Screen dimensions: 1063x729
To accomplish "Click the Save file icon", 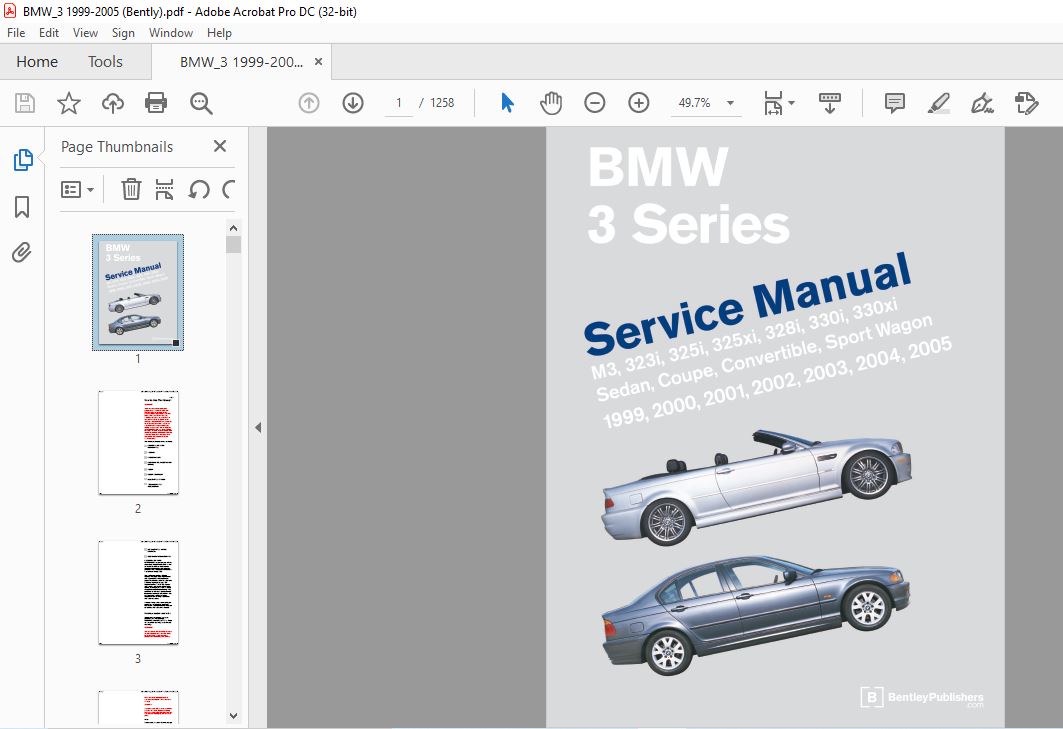I will pos(25,103).
